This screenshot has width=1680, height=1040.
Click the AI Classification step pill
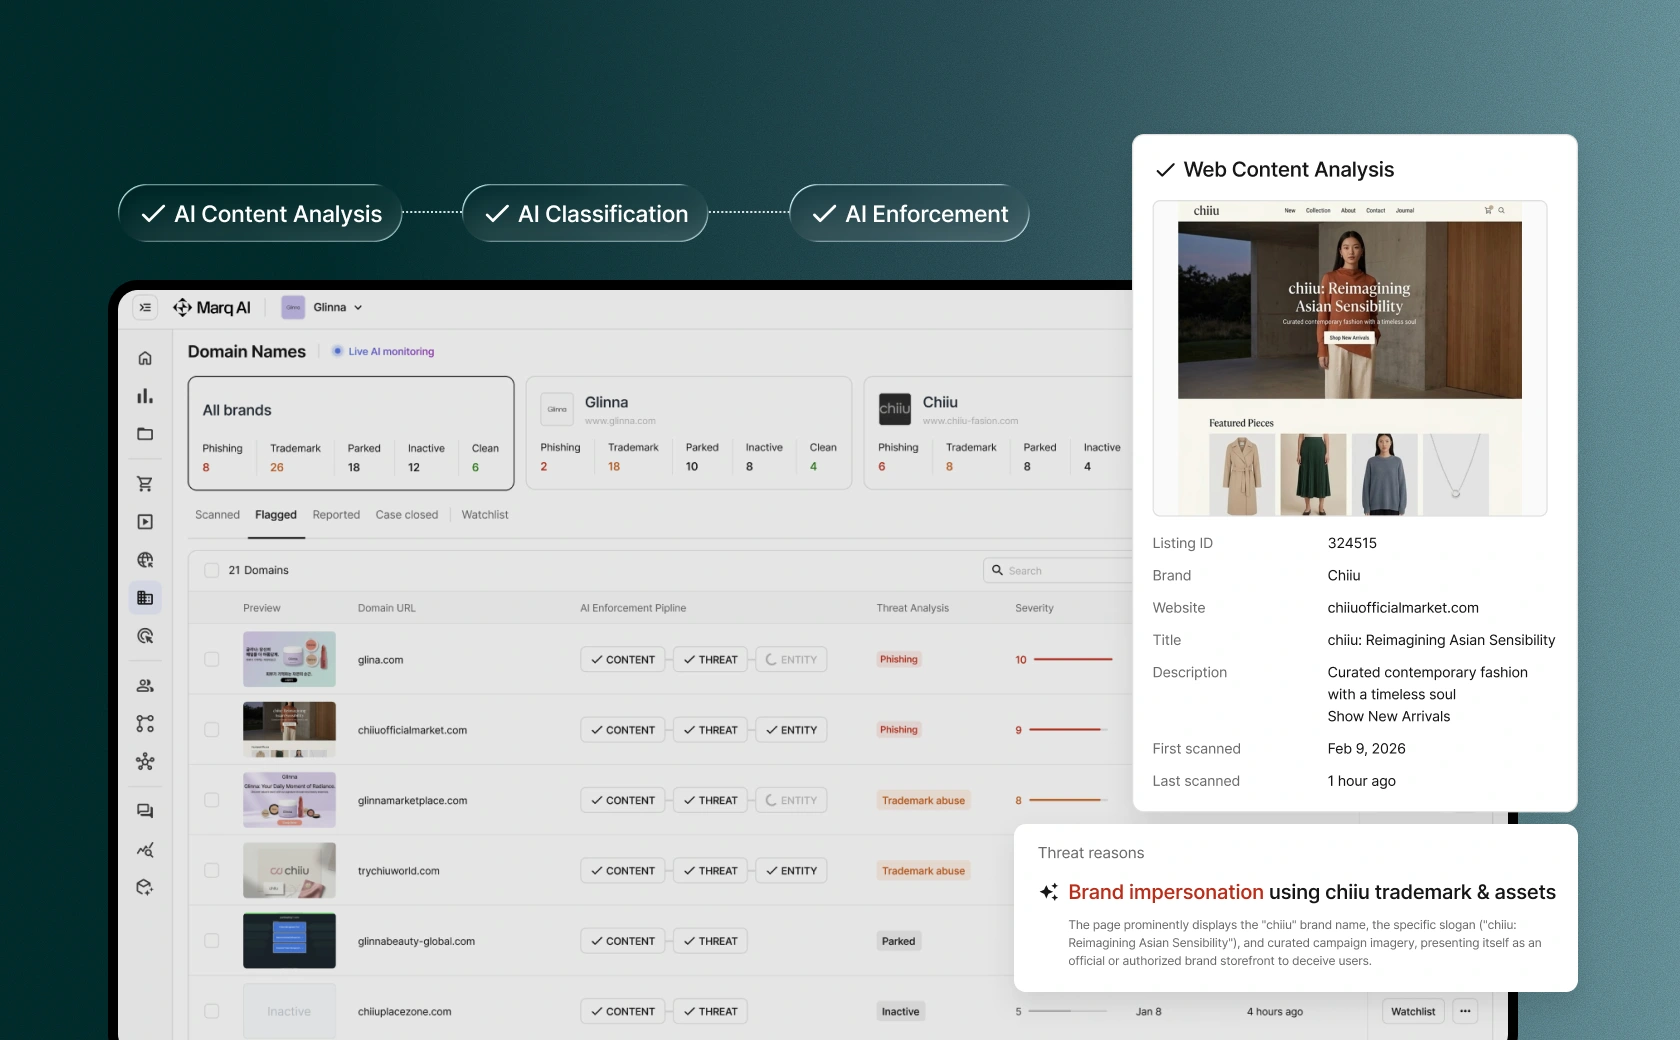coord(585,213)
